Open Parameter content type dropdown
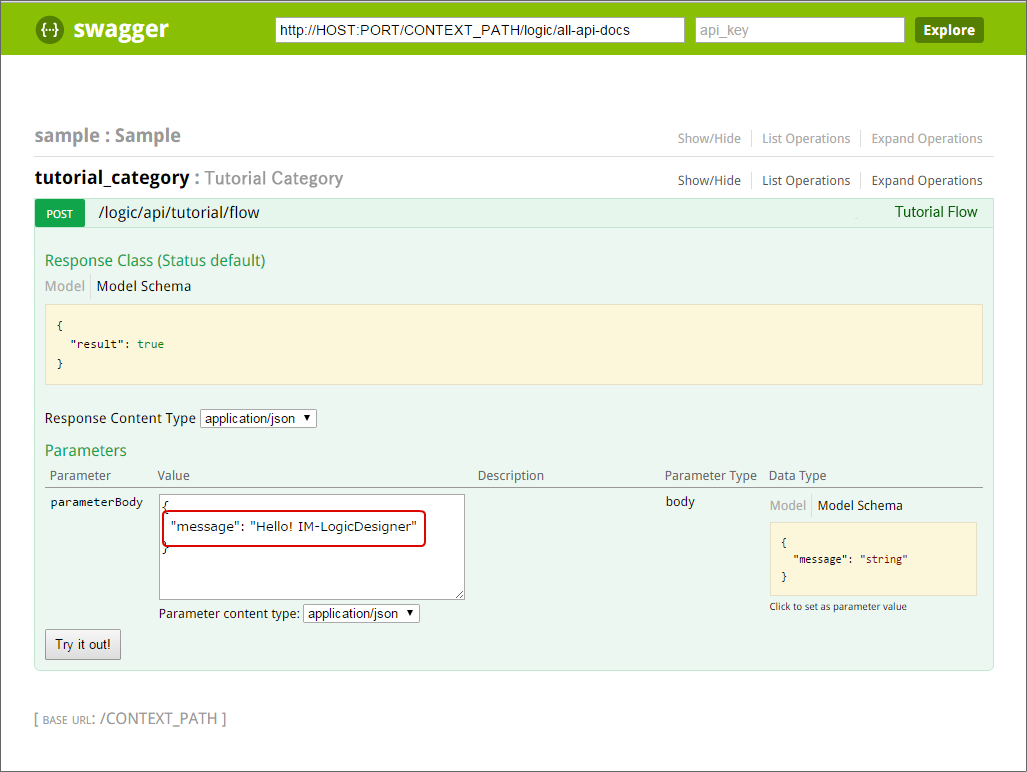This screenshot has width=1027, height=772. (x=361, y=614)
